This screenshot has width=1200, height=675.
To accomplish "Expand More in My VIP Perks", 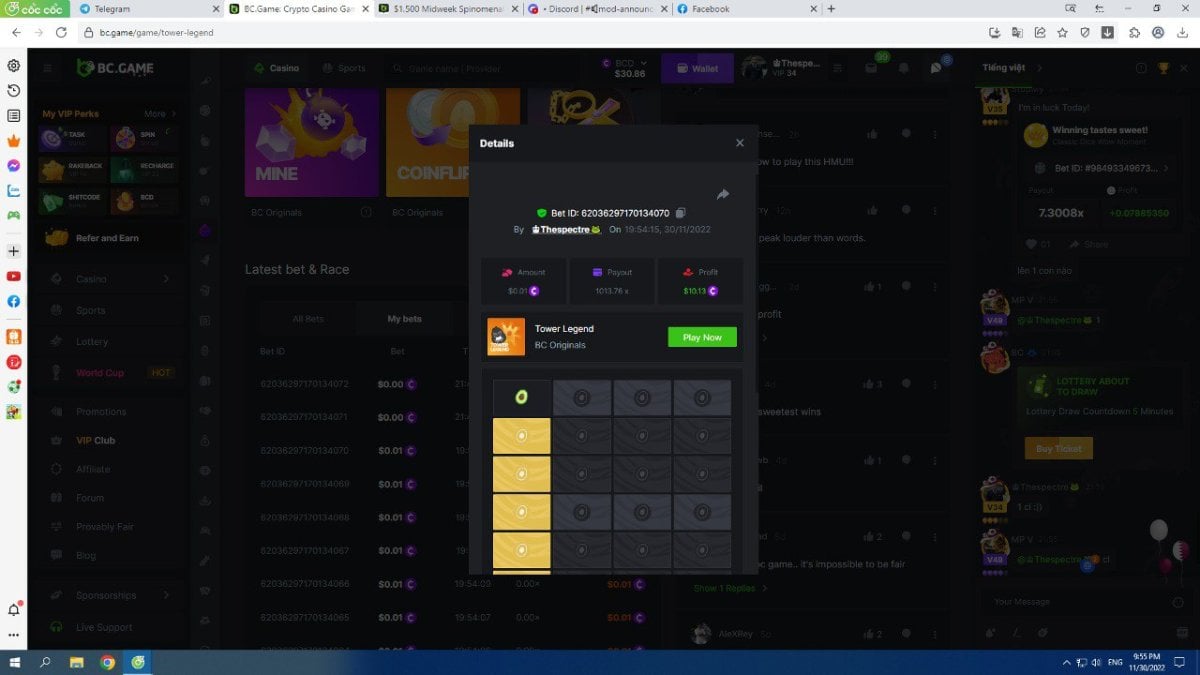I will pos(160,114).
